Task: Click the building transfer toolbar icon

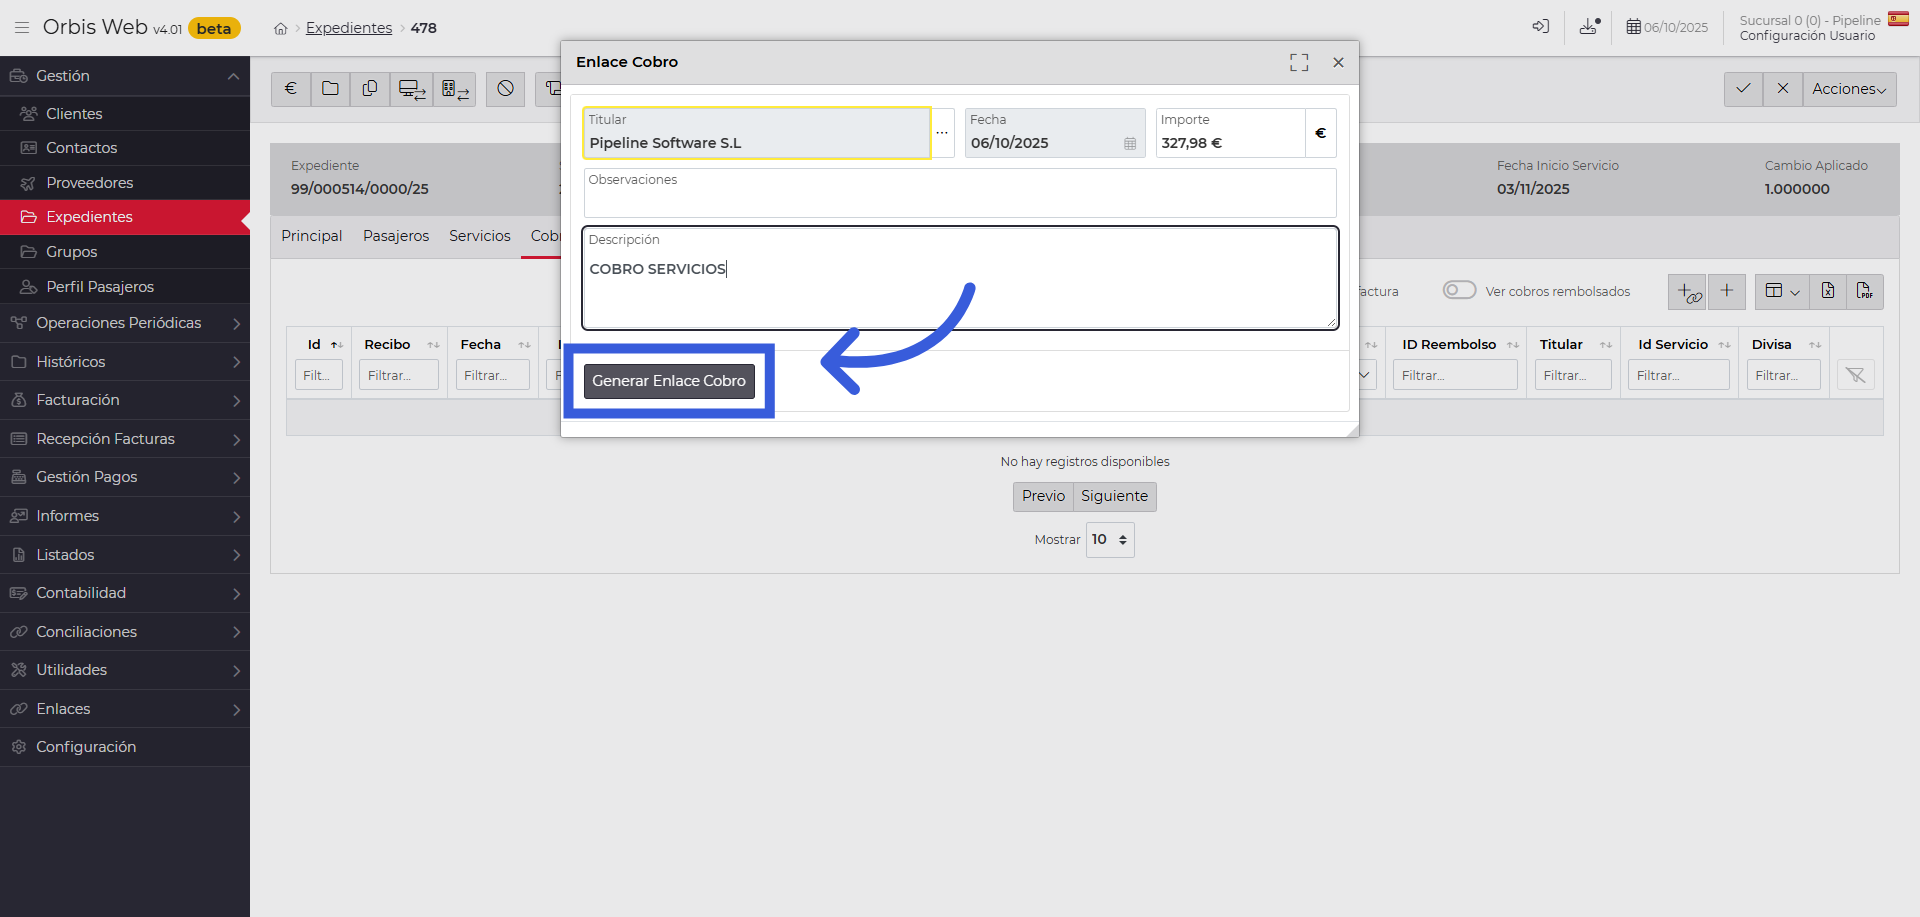Action: point(455,89)
